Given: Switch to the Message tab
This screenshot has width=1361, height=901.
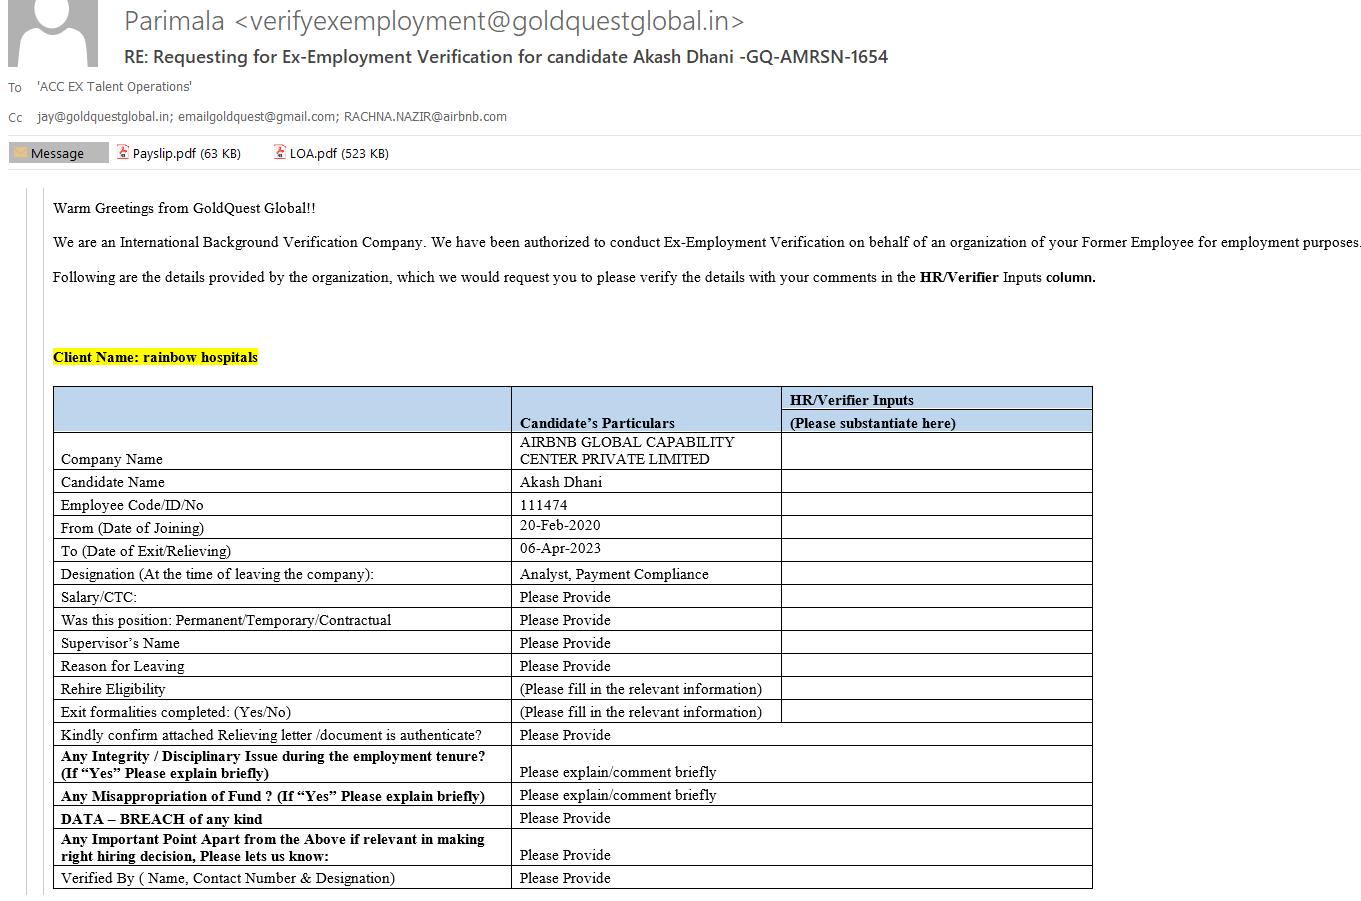Looking at the screenshot, I should click(58, 153).
